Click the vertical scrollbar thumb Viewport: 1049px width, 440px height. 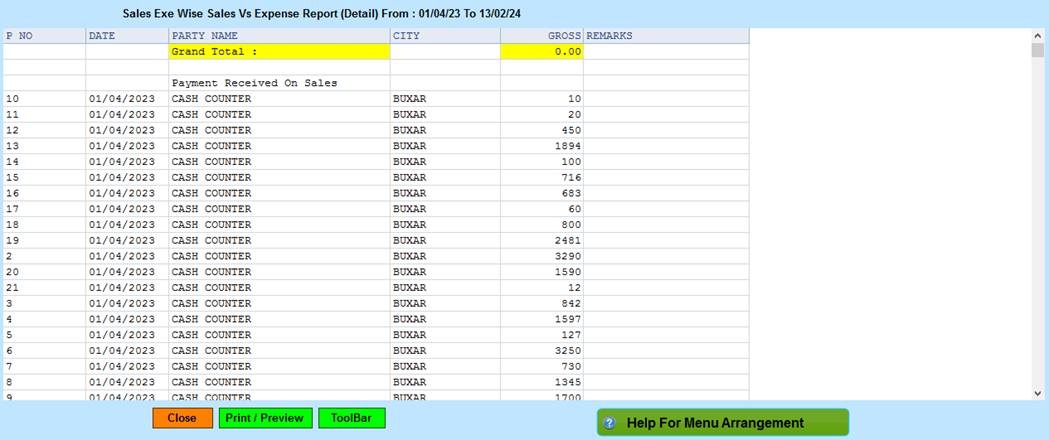click(1037, 51)
